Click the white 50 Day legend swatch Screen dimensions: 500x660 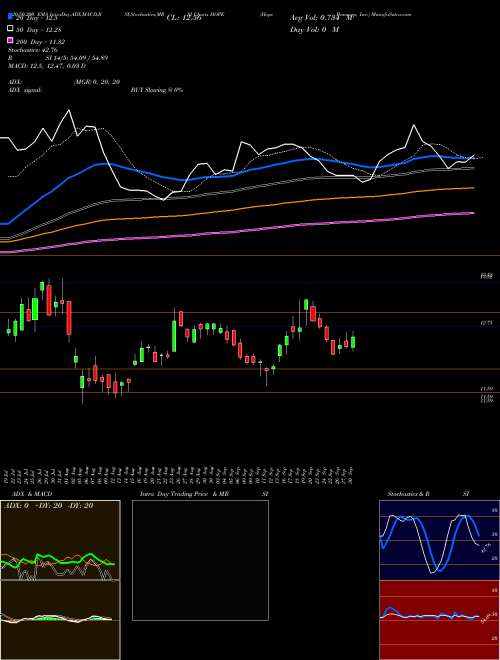(11, 29)
